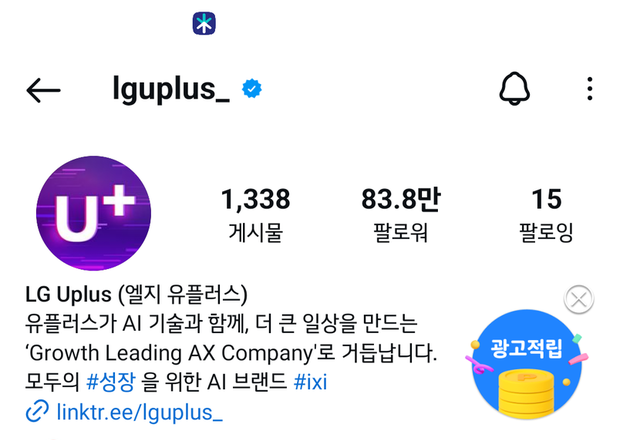Close the floating 광고적립 ad bubble
This screenshot has height=440, width=640.
tap(579, 300)
